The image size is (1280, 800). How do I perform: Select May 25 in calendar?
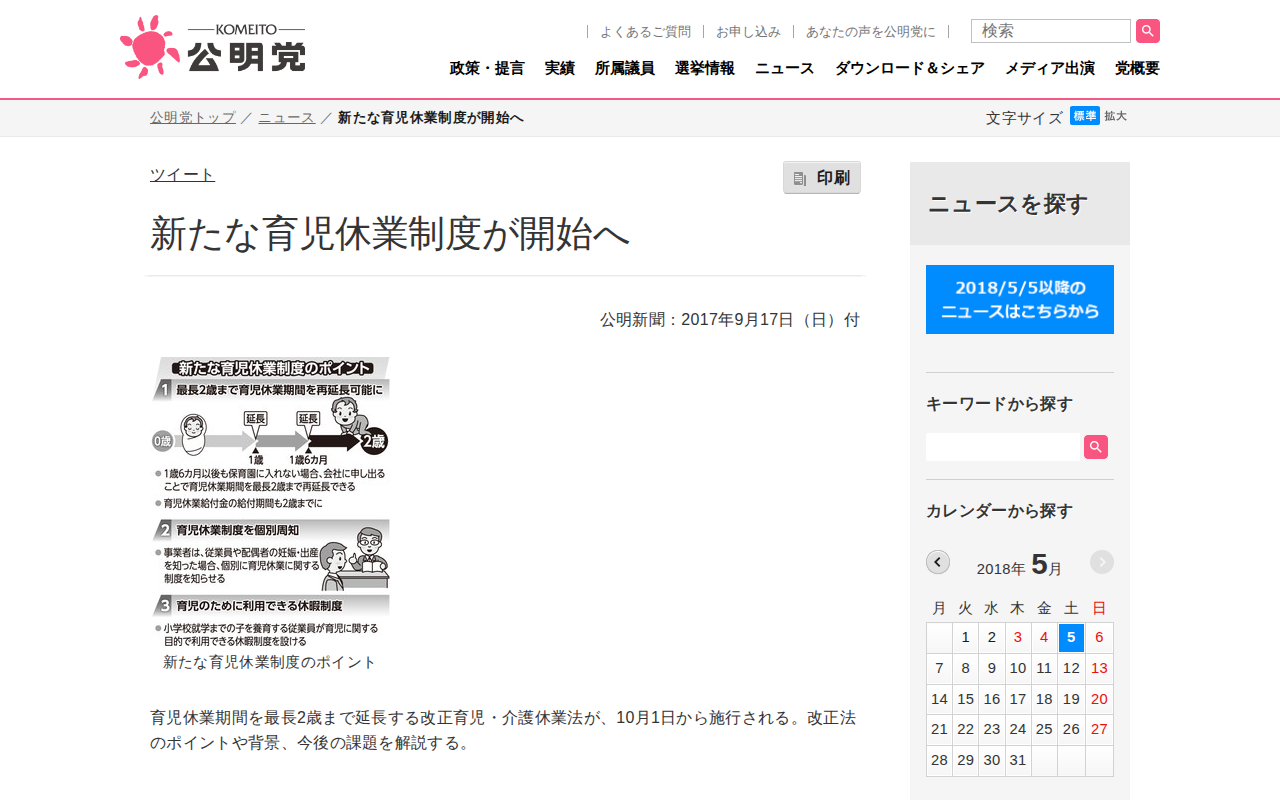1044,729
